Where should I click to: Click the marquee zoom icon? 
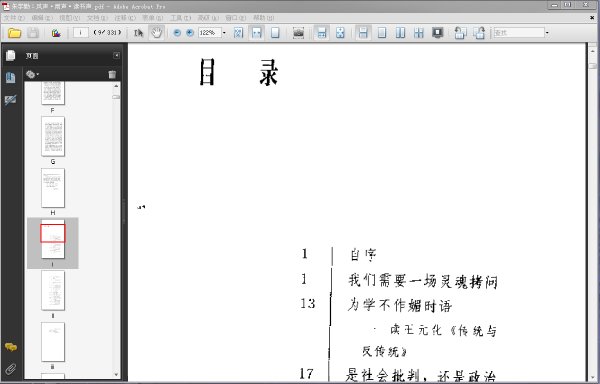tap(238, 33)
